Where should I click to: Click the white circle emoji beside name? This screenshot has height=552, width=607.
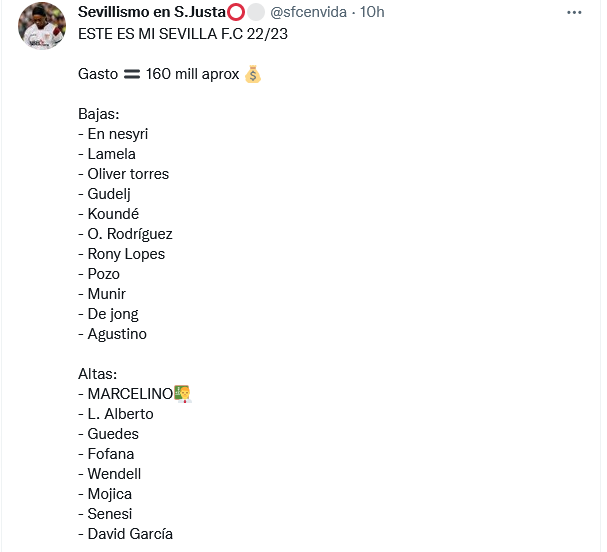pyautogui.click(x=256, y=12)
